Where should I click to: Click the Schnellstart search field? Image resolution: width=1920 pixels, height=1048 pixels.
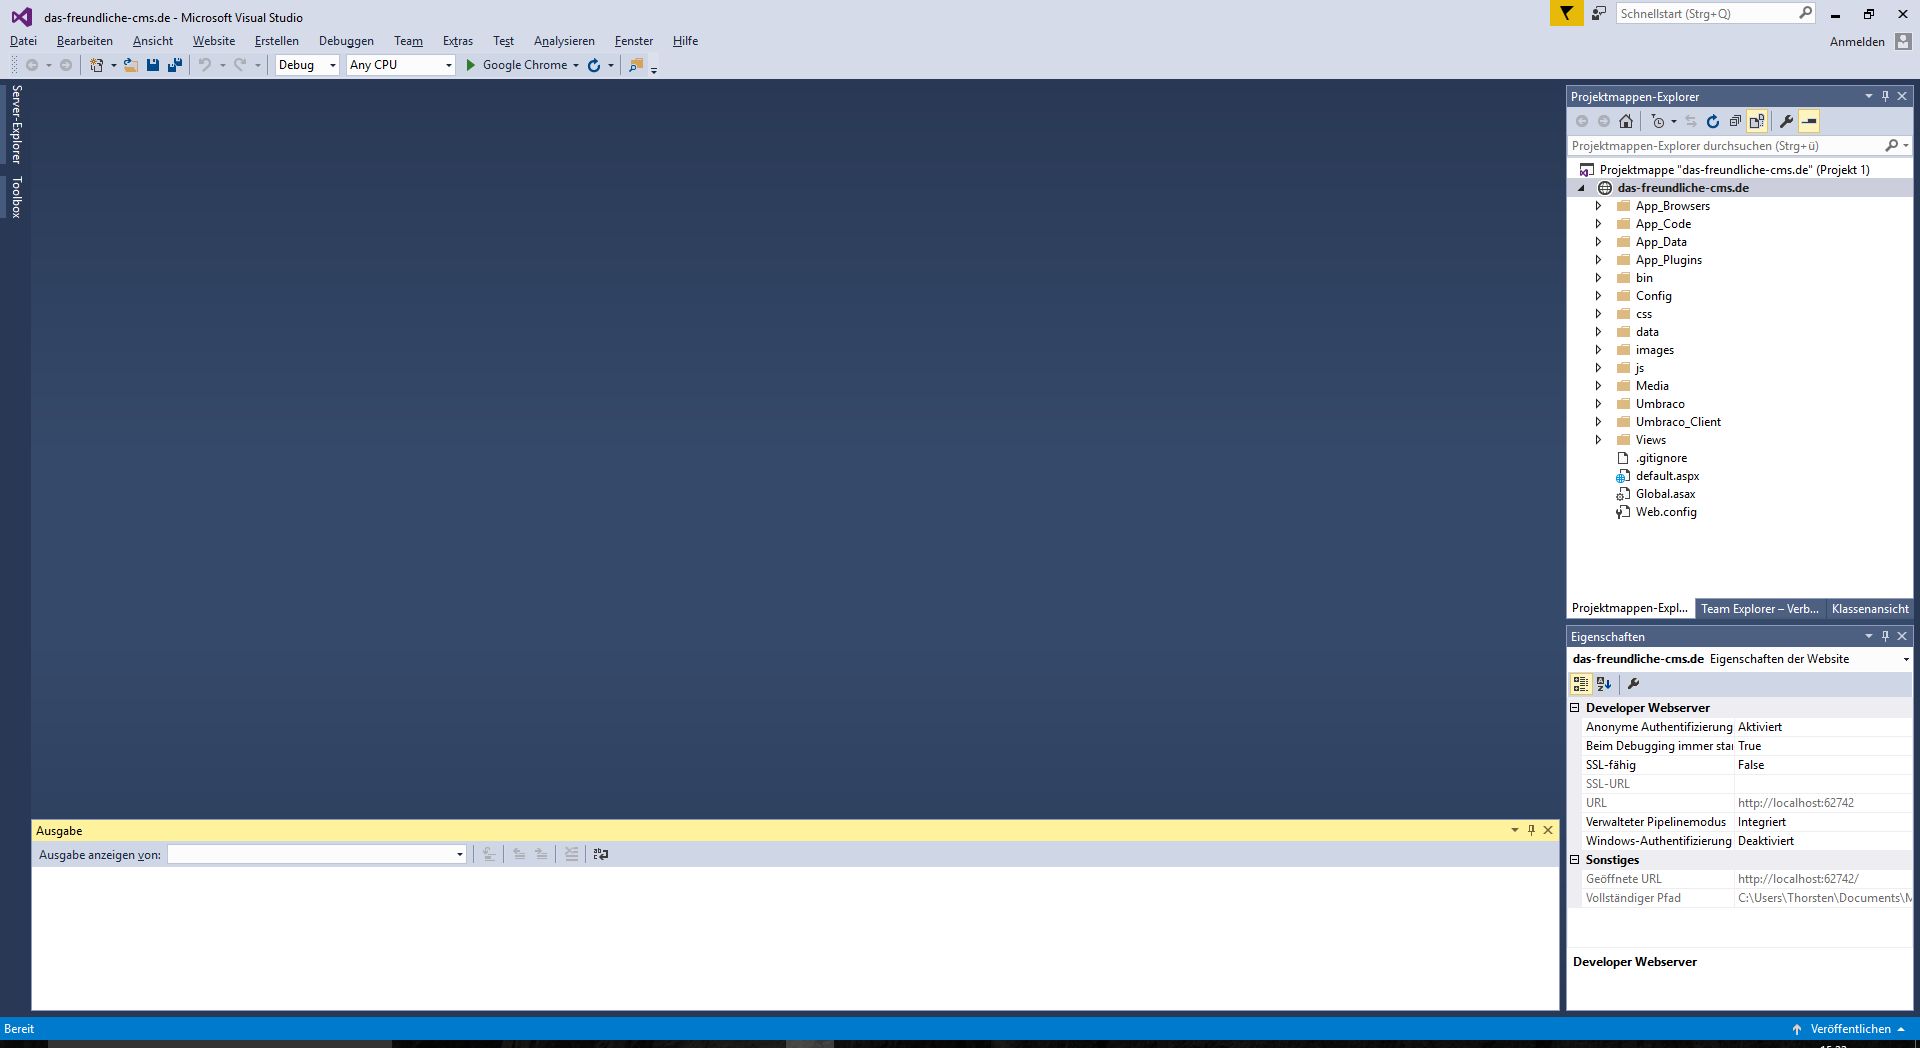pyautogui.click(x=1705, y=14)
